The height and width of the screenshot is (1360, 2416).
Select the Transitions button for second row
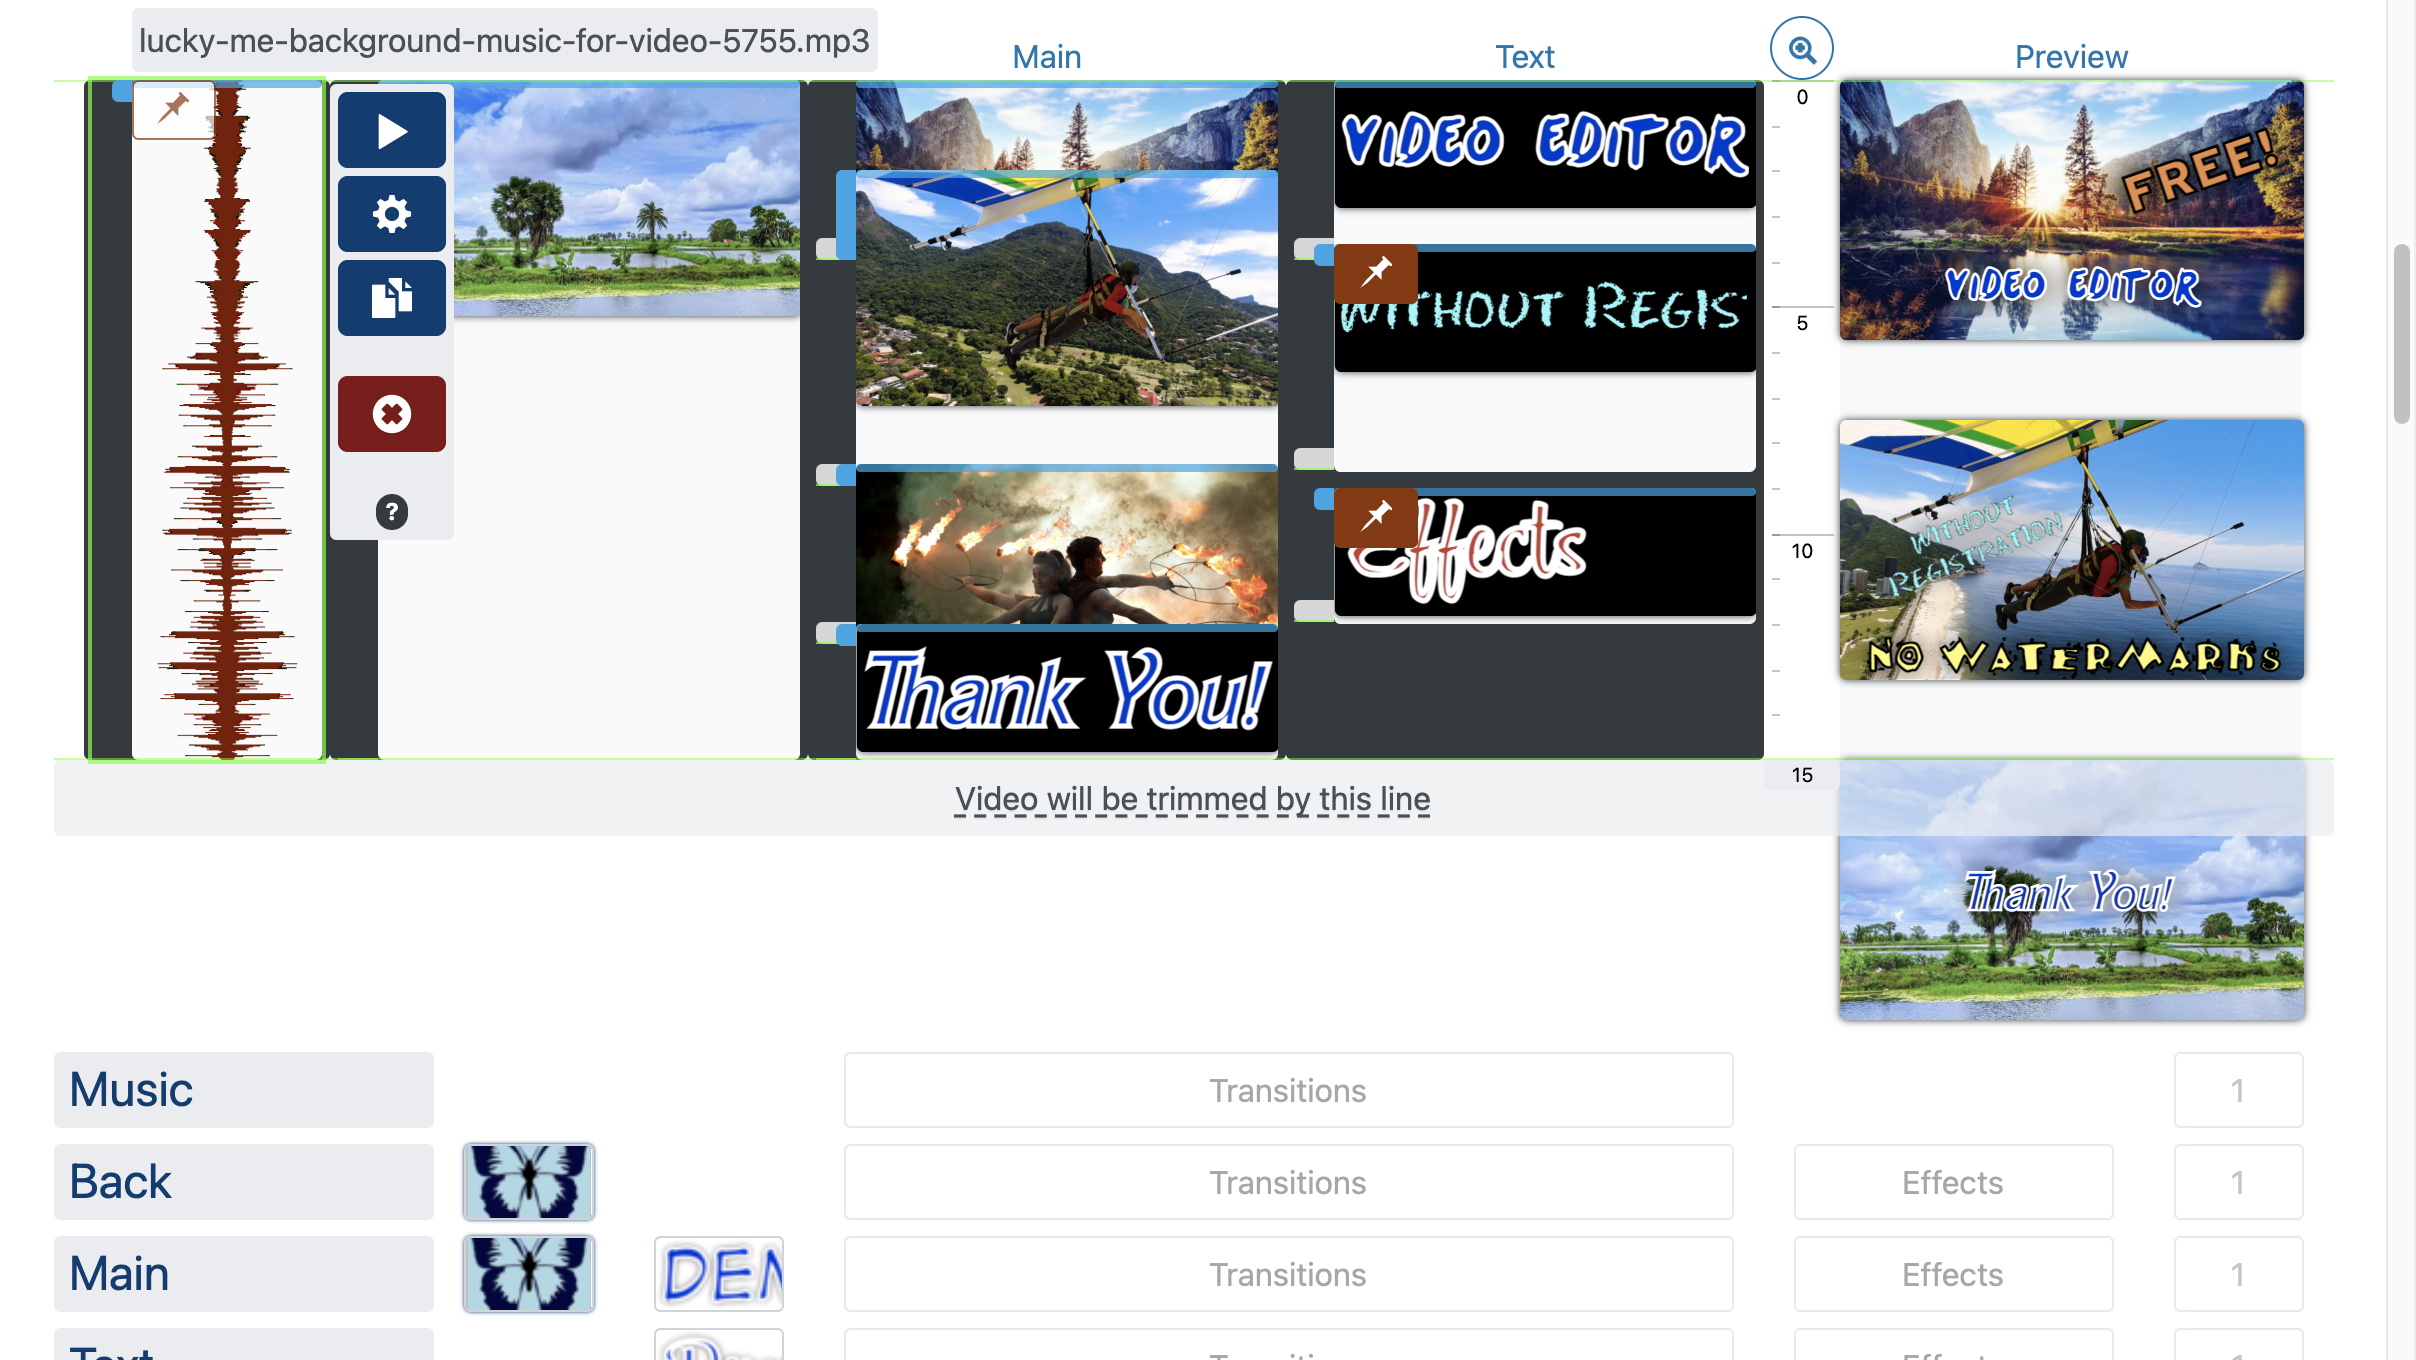click(x=1288, y=1181)
